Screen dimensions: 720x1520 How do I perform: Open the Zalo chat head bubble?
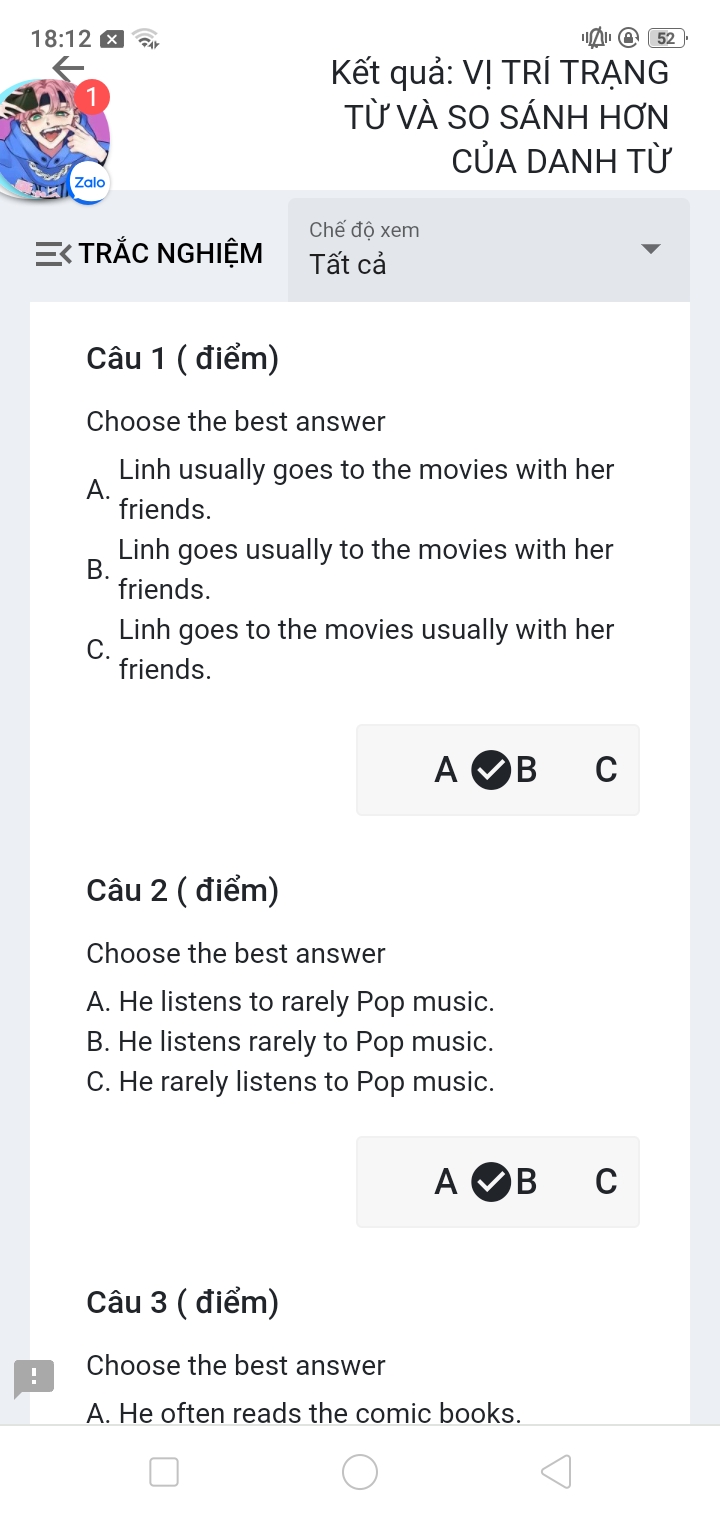(54, 140)
